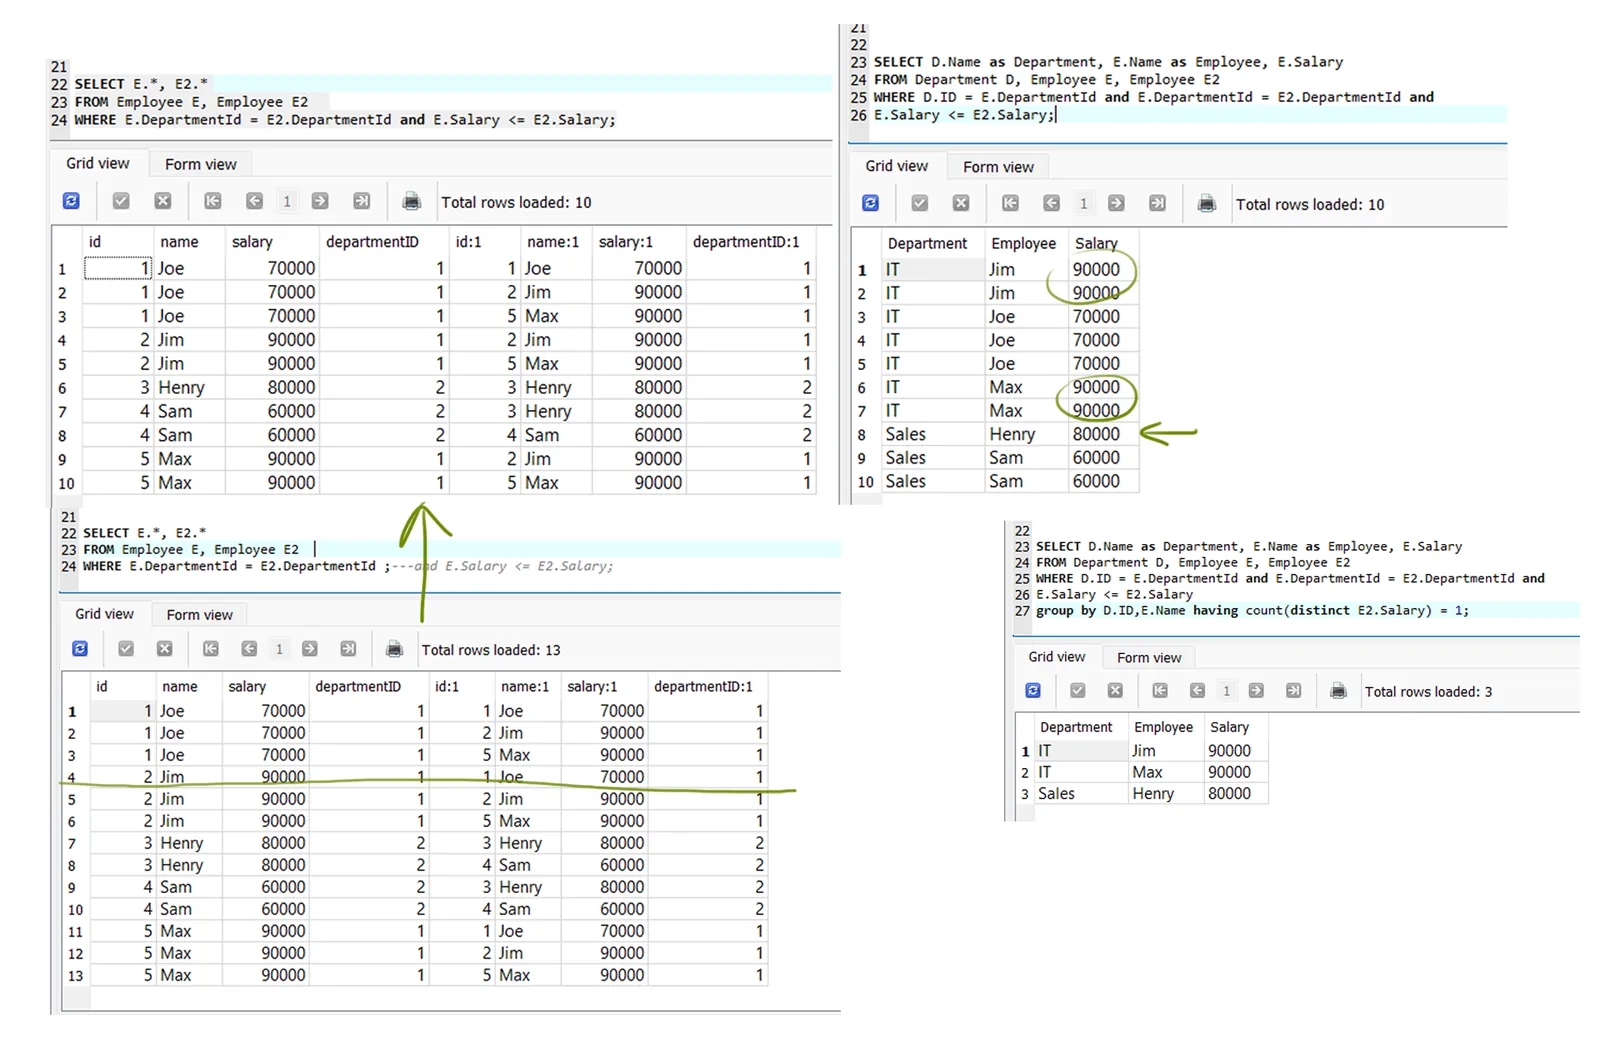Click the page number field in top-left toolbar
This screenshot has width=1600, height=1063.
pos(287,201)
